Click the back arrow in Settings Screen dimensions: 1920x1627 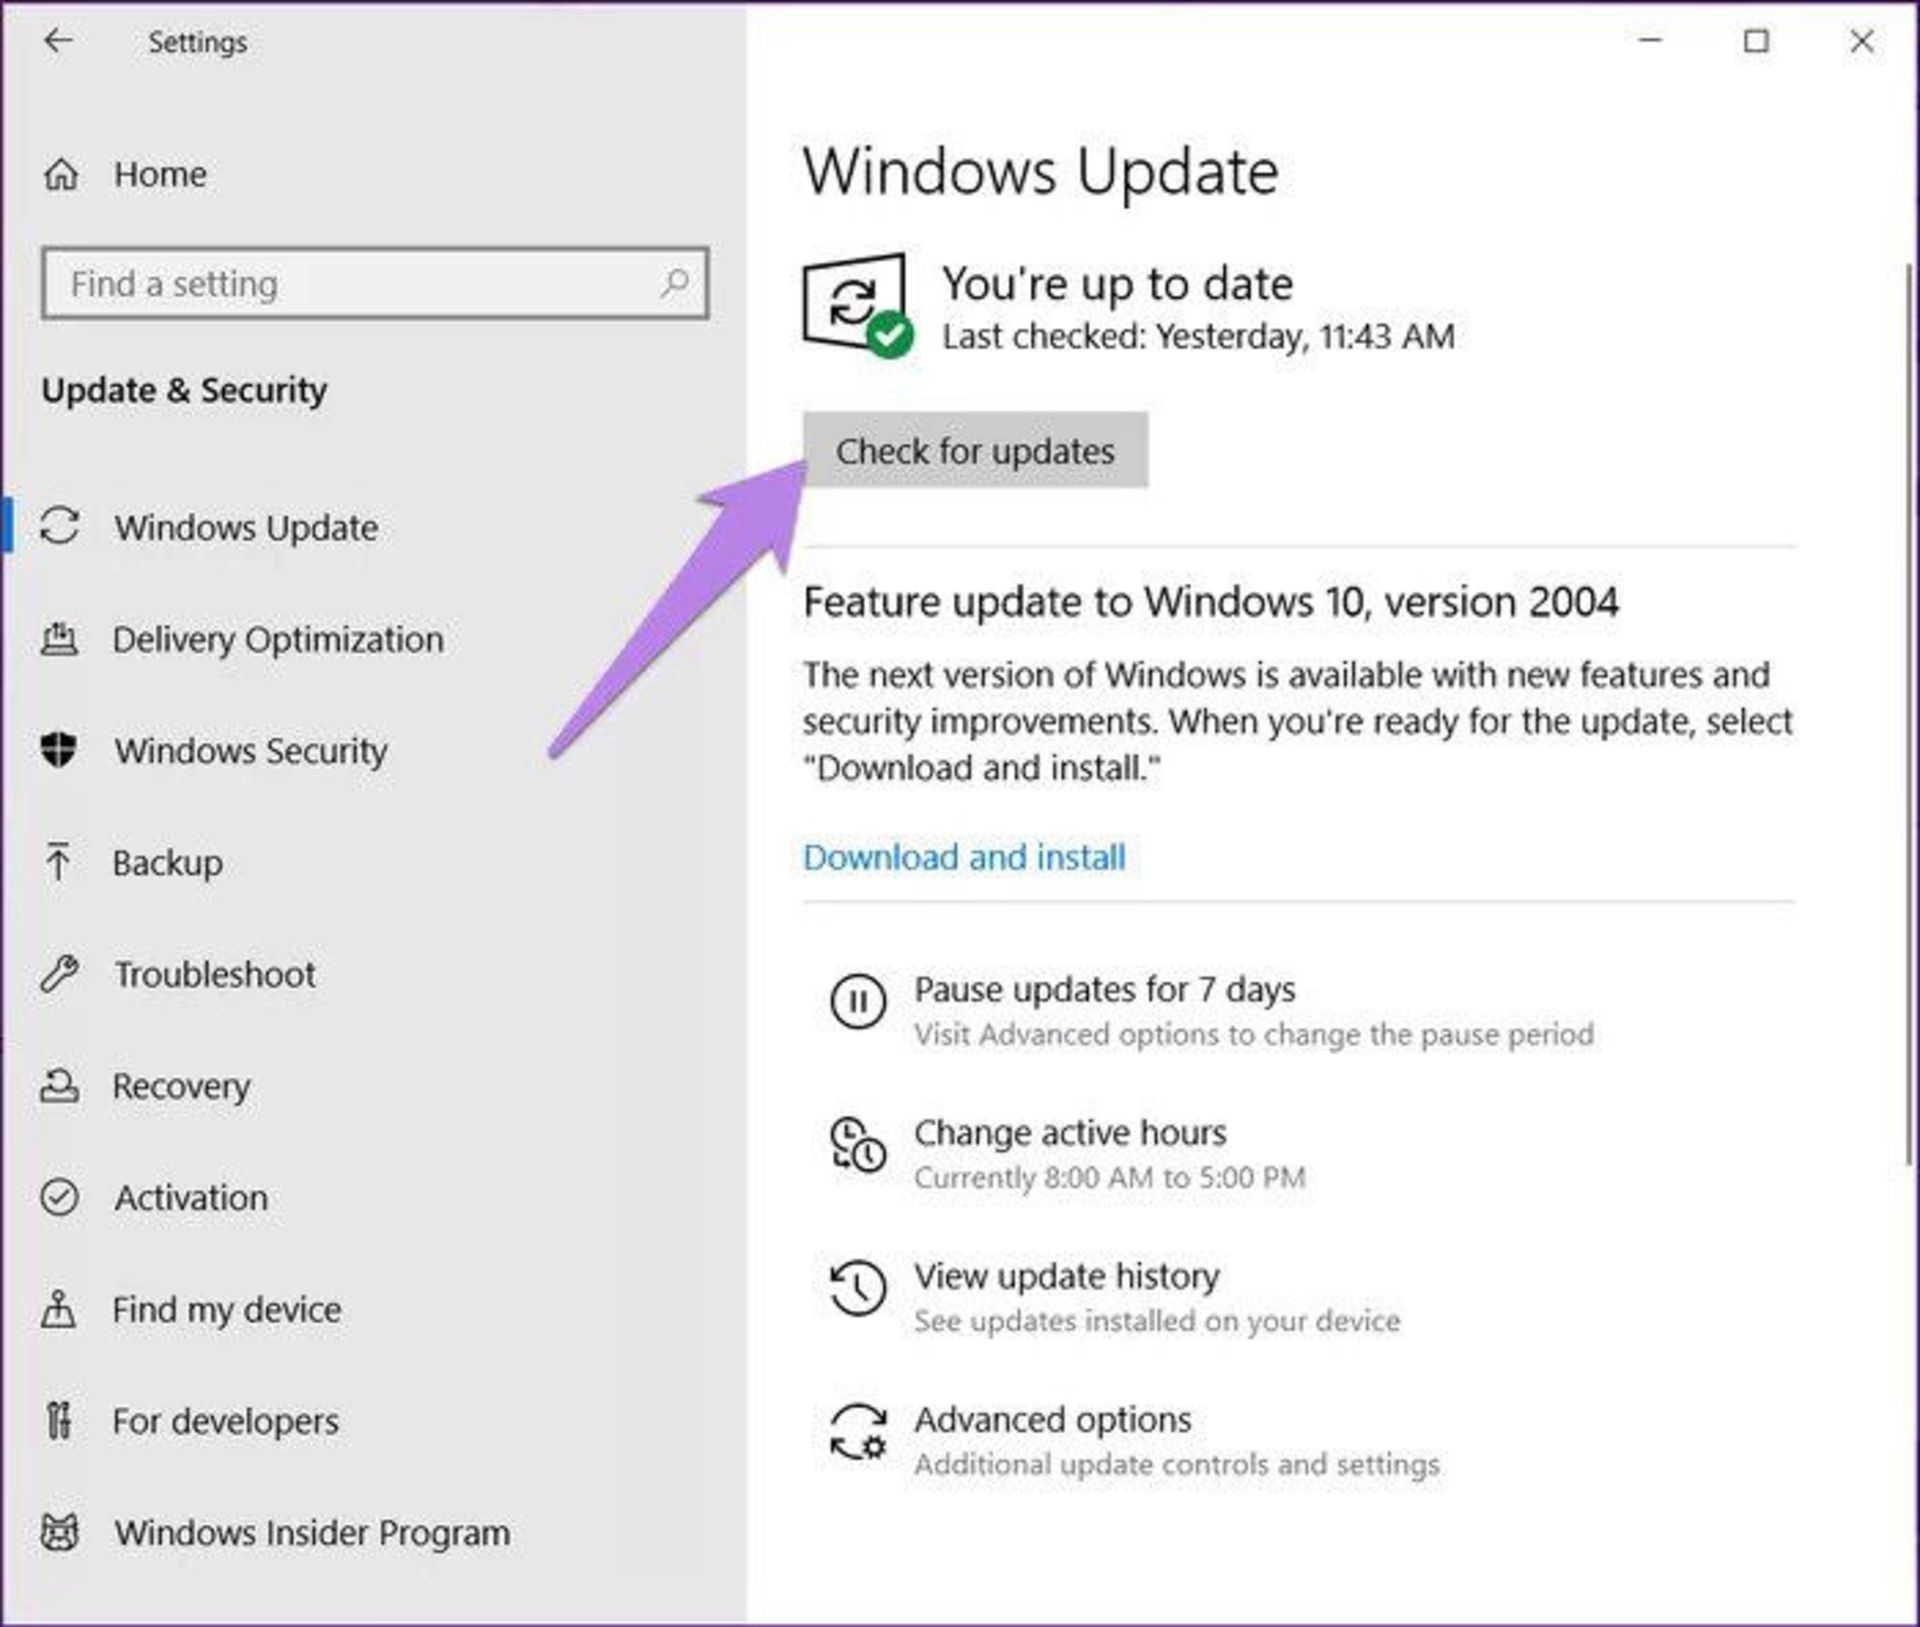pyautogui.click(x=58, y=41)
